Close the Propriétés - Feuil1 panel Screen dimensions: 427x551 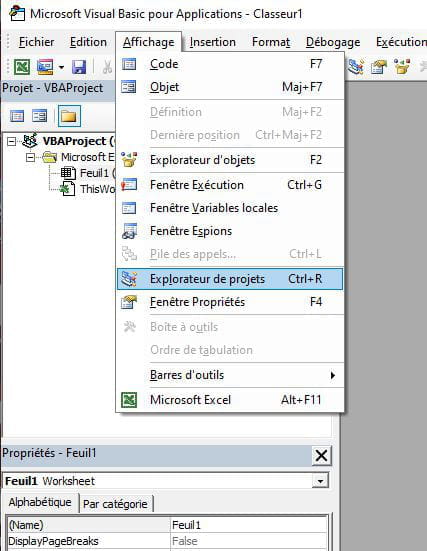(x=321, y=456)
